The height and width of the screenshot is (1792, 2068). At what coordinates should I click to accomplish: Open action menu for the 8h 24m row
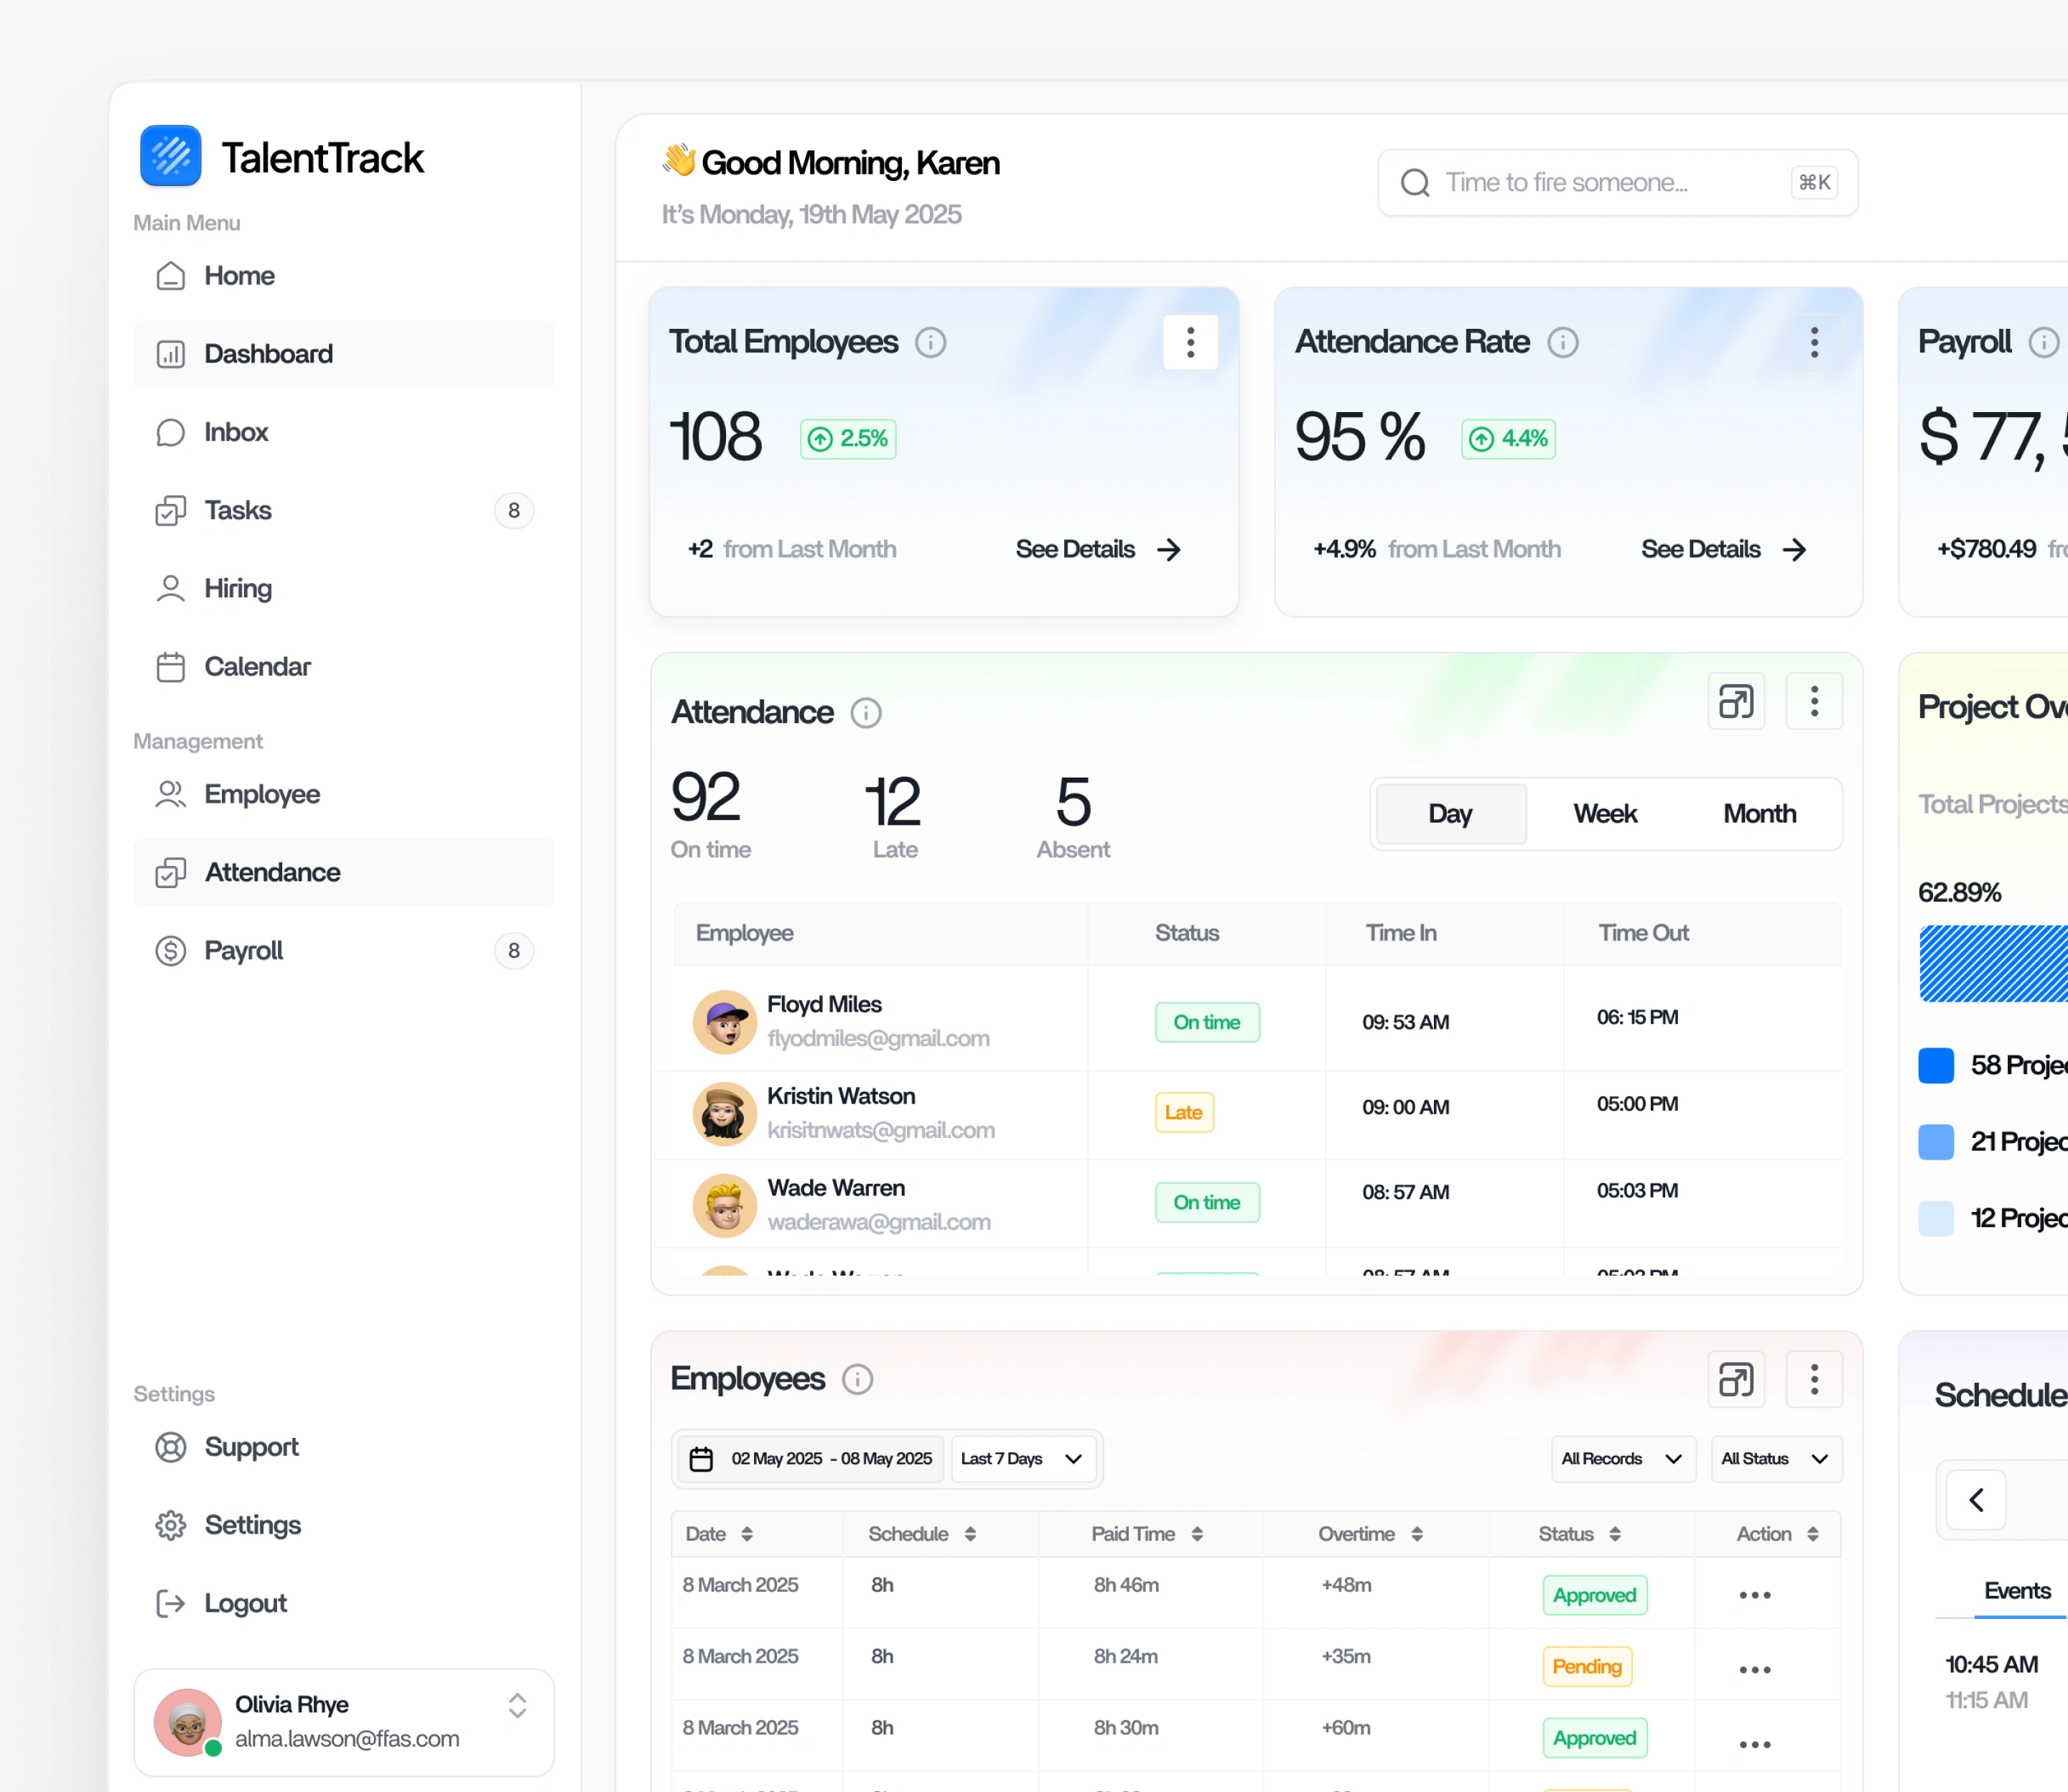(x=1755, y=1670)
